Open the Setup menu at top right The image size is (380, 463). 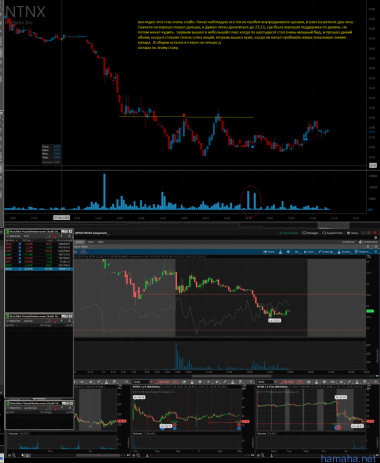(352, 233)
